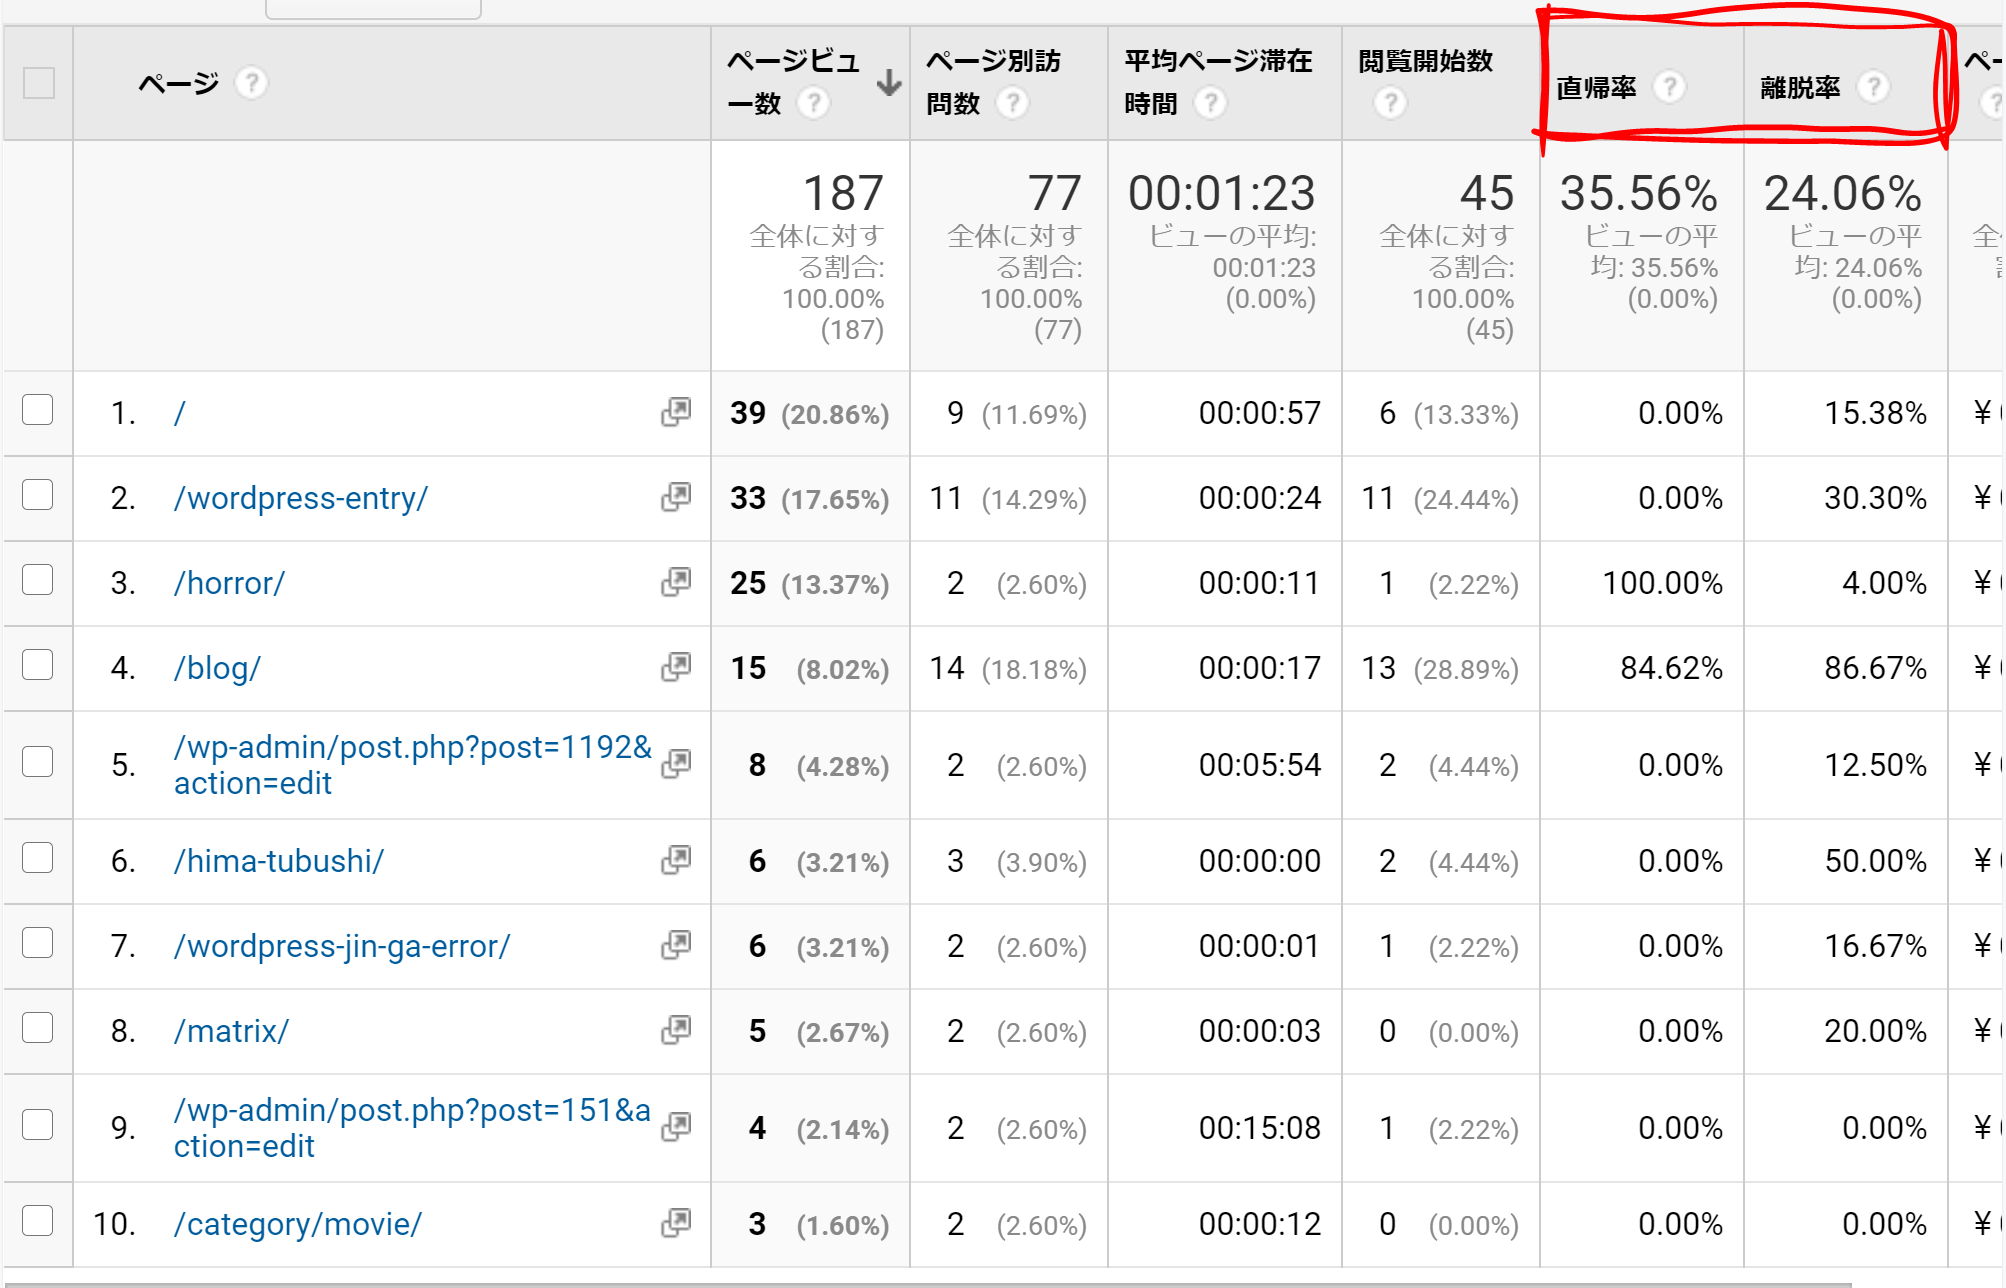Show help for ページビュー数 column
This screenshot has width=2006, height=1288.
(x=814, y=103)
